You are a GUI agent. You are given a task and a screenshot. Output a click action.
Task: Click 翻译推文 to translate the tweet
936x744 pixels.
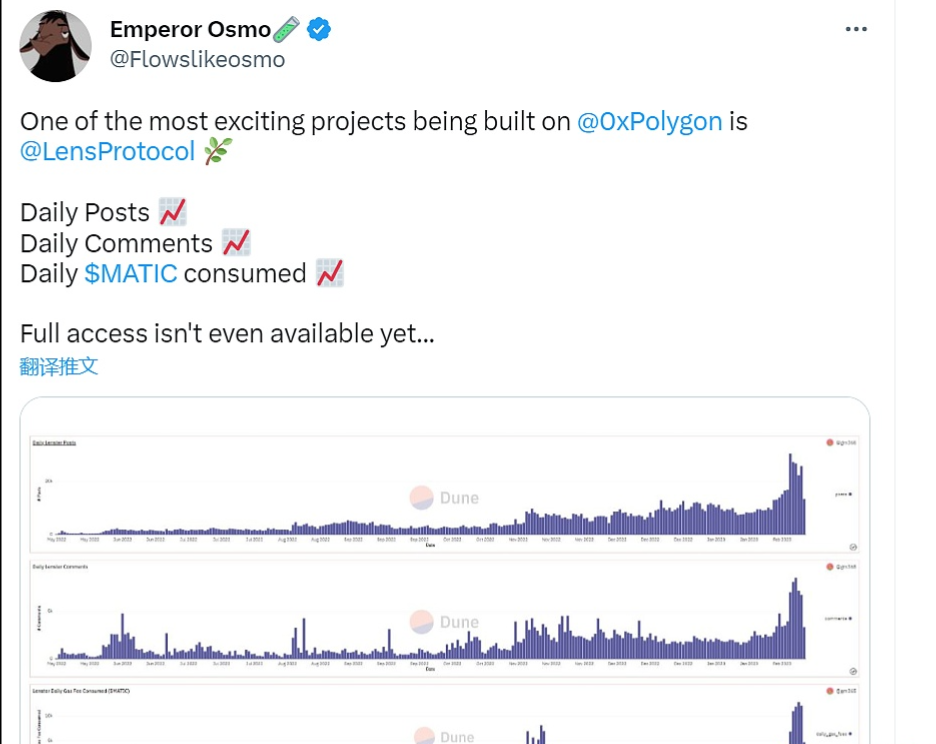[x=59, y=366]
